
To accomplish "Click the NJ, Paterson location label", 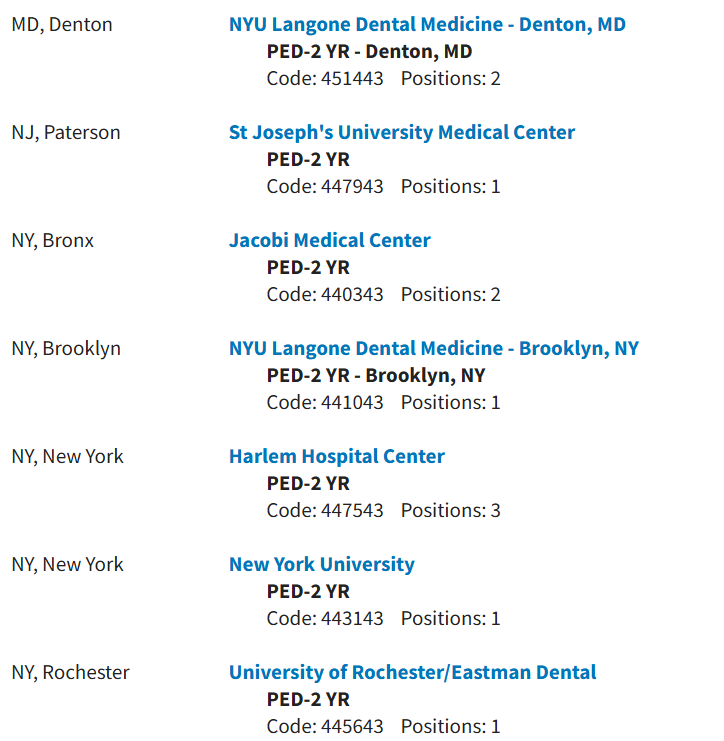I will [66, 133].
